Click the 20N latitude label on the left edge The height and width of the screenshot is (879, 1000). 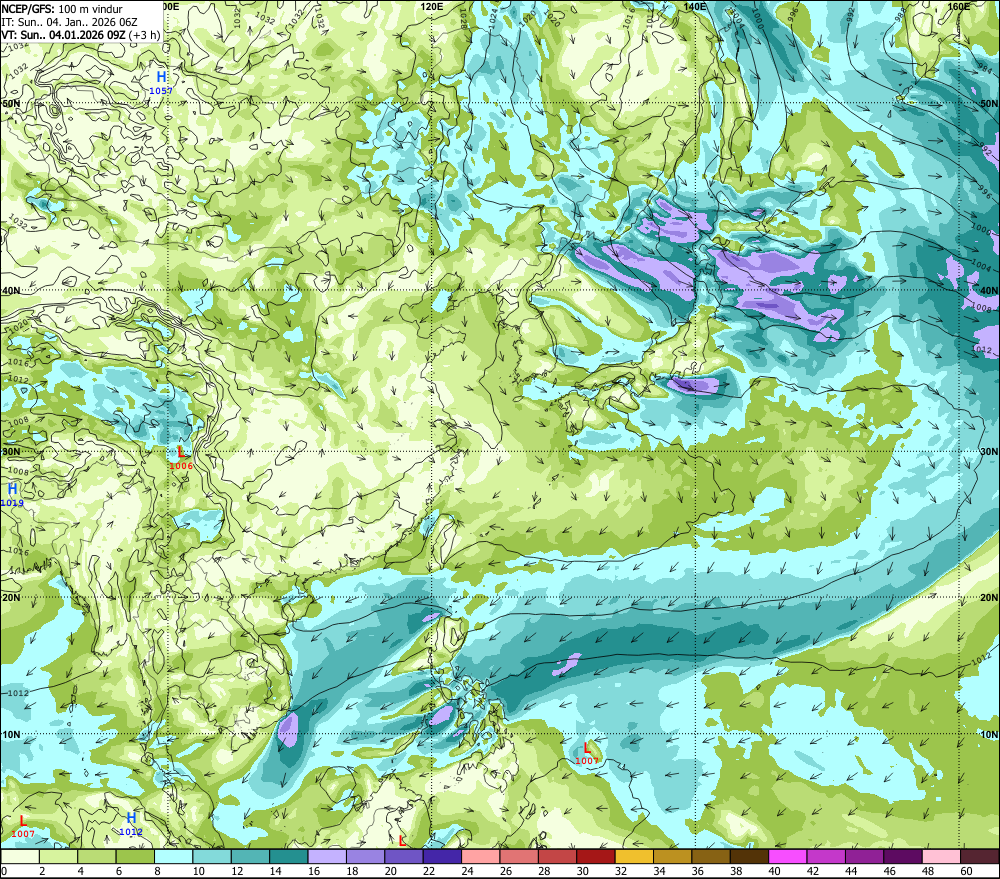[11, 598]
